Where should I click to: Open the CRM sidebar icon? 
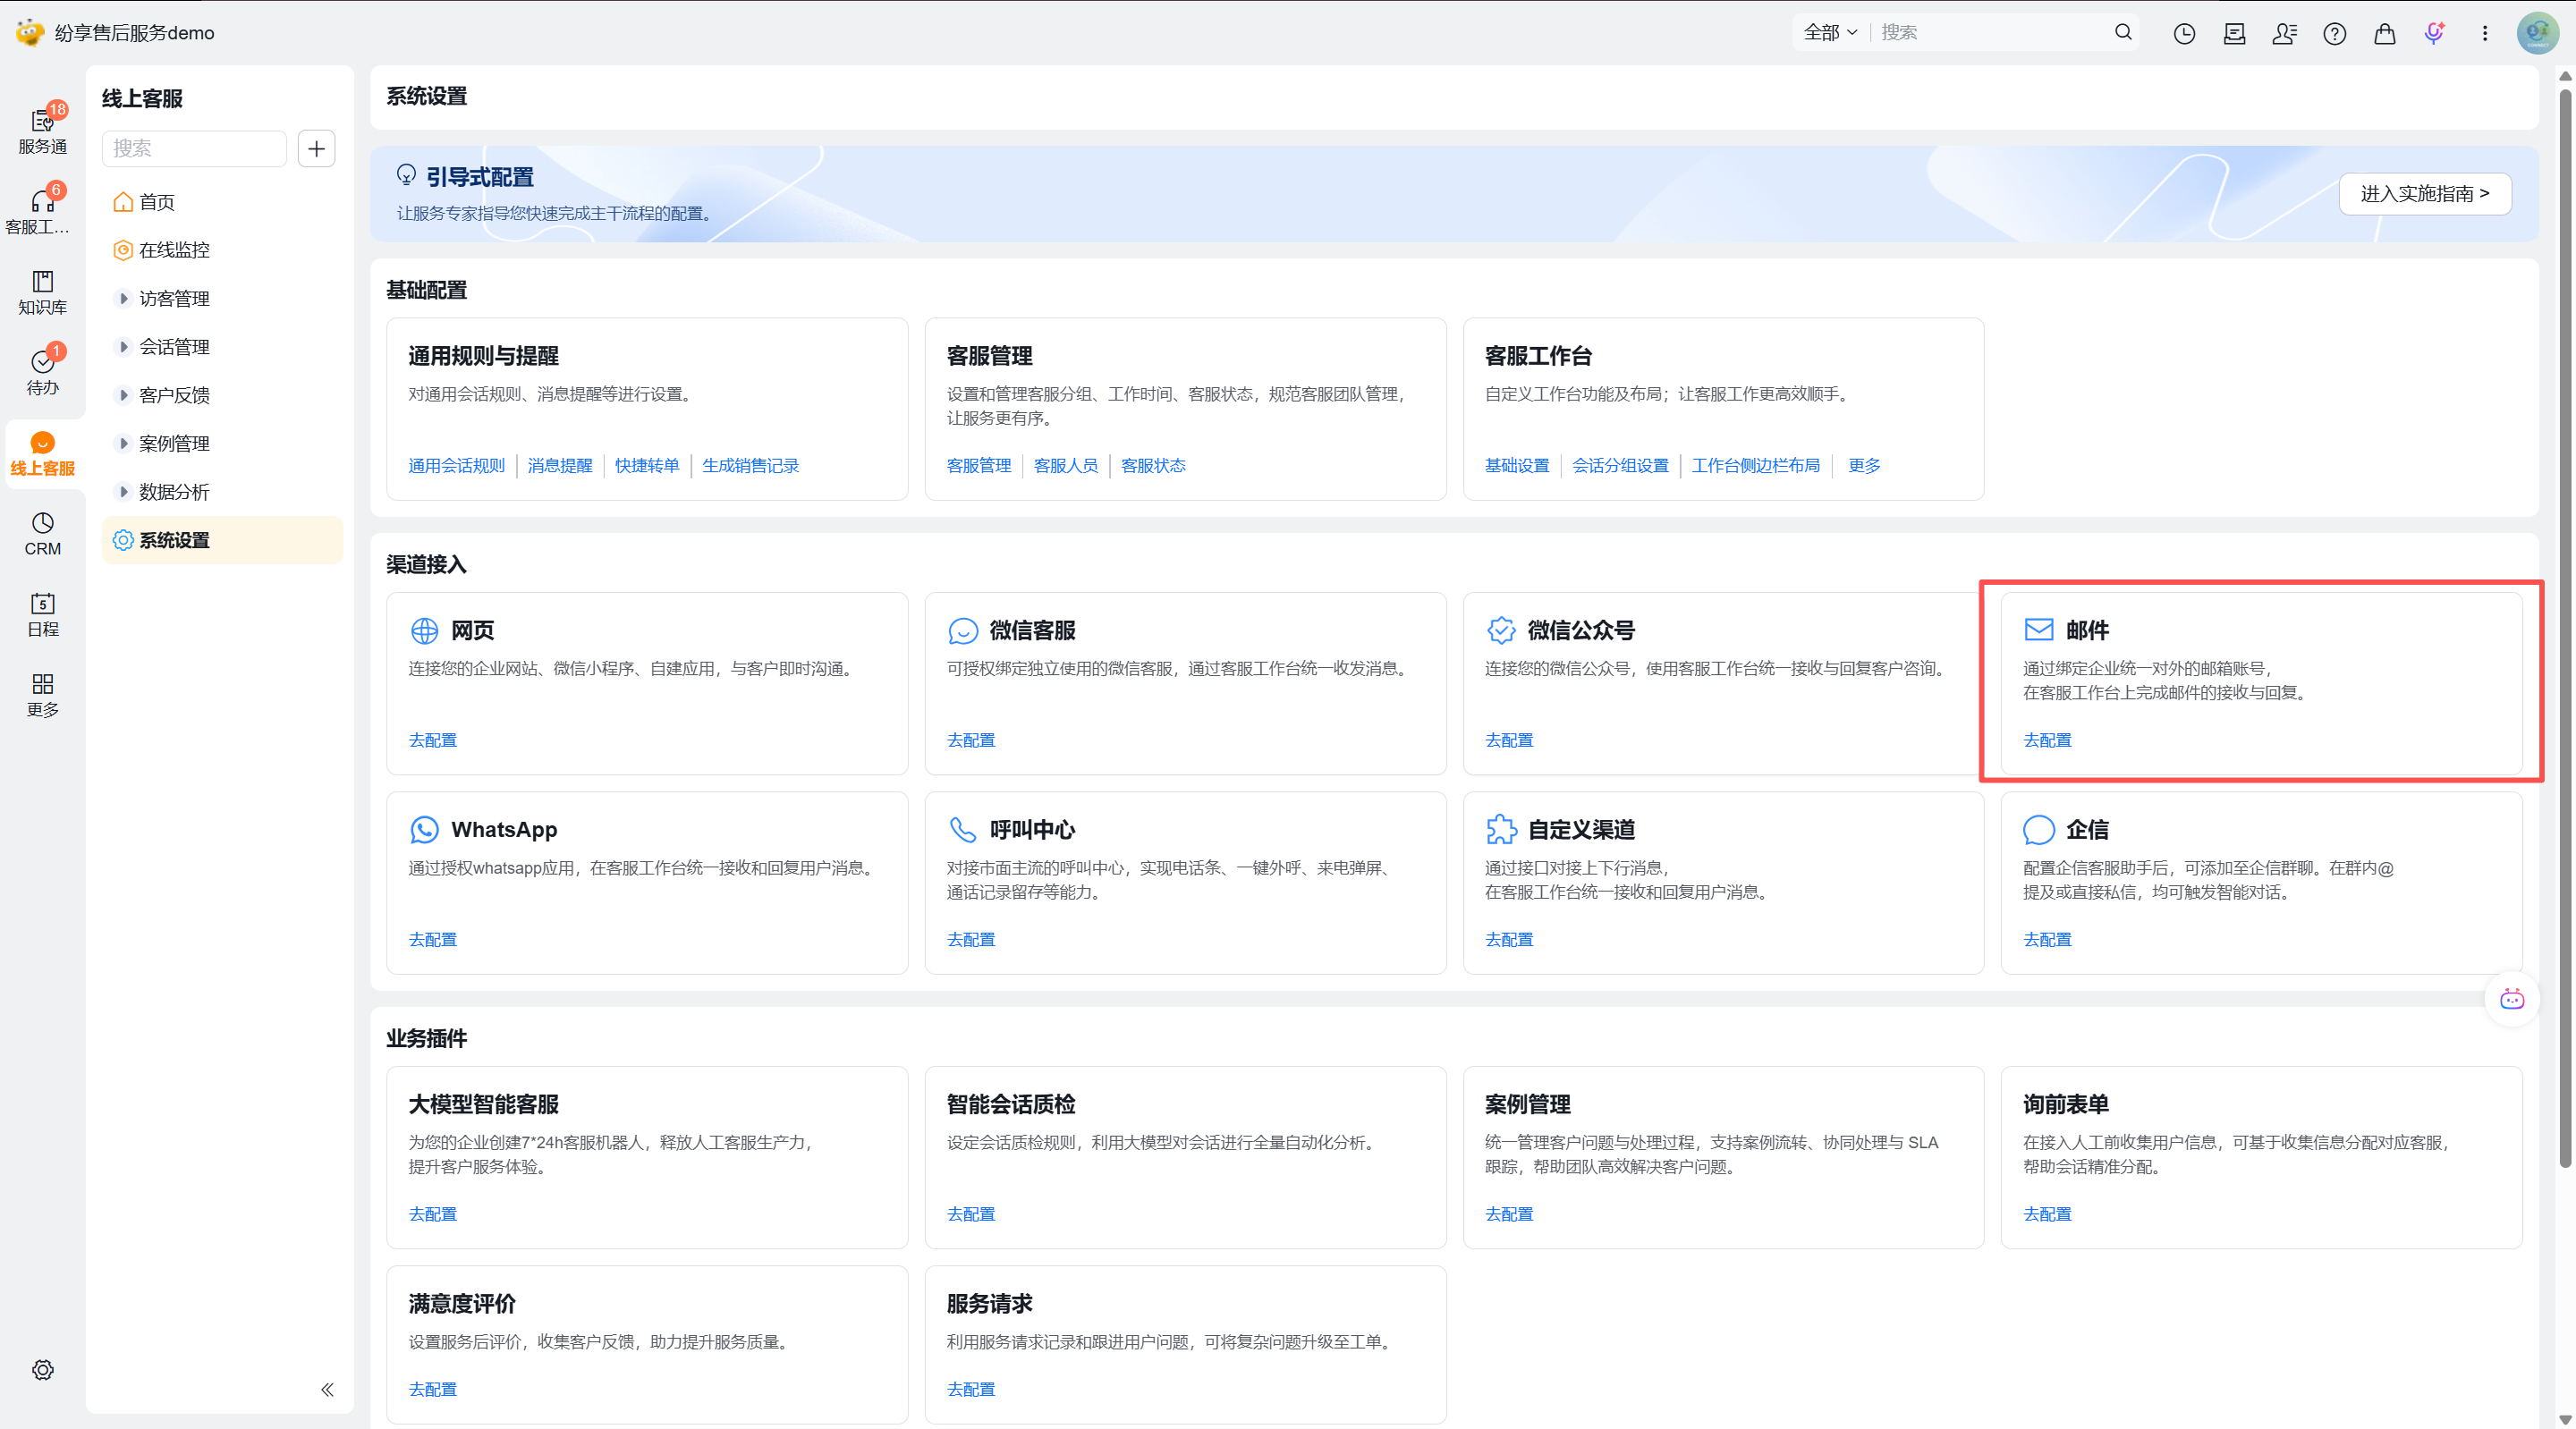point(42,534)
